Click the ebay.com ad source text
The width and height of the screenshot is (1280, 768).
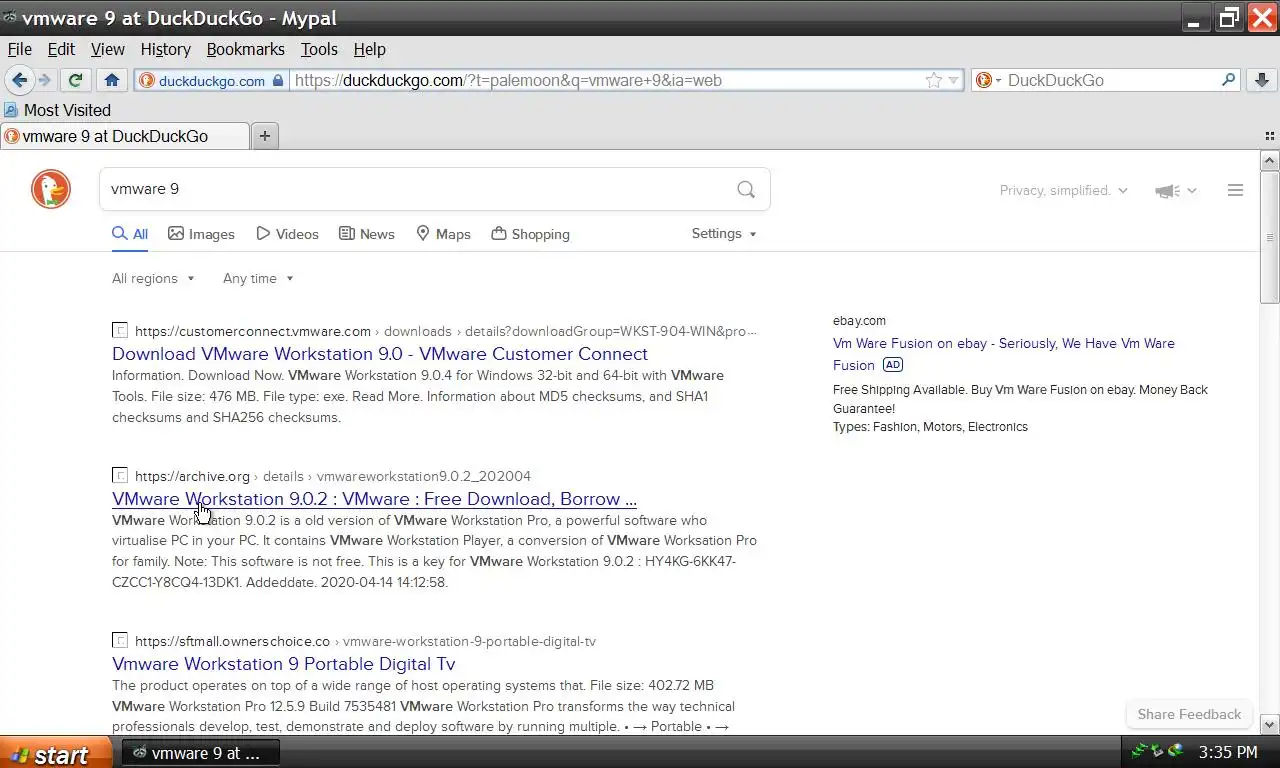click(x=859, y=321)
